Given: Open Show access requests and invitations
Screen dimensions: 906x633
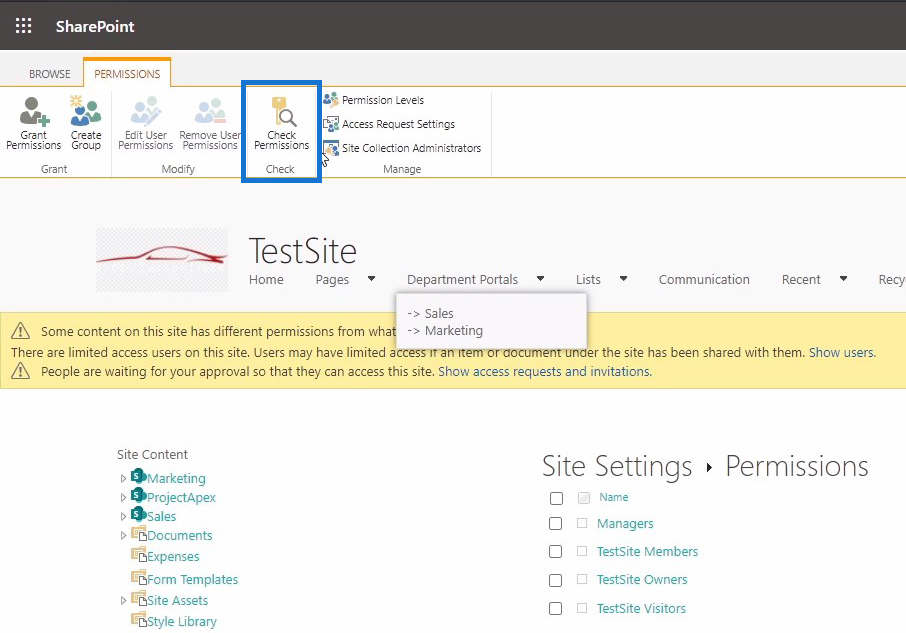Looking at the screenshot, I should click(x=545, y=371).
